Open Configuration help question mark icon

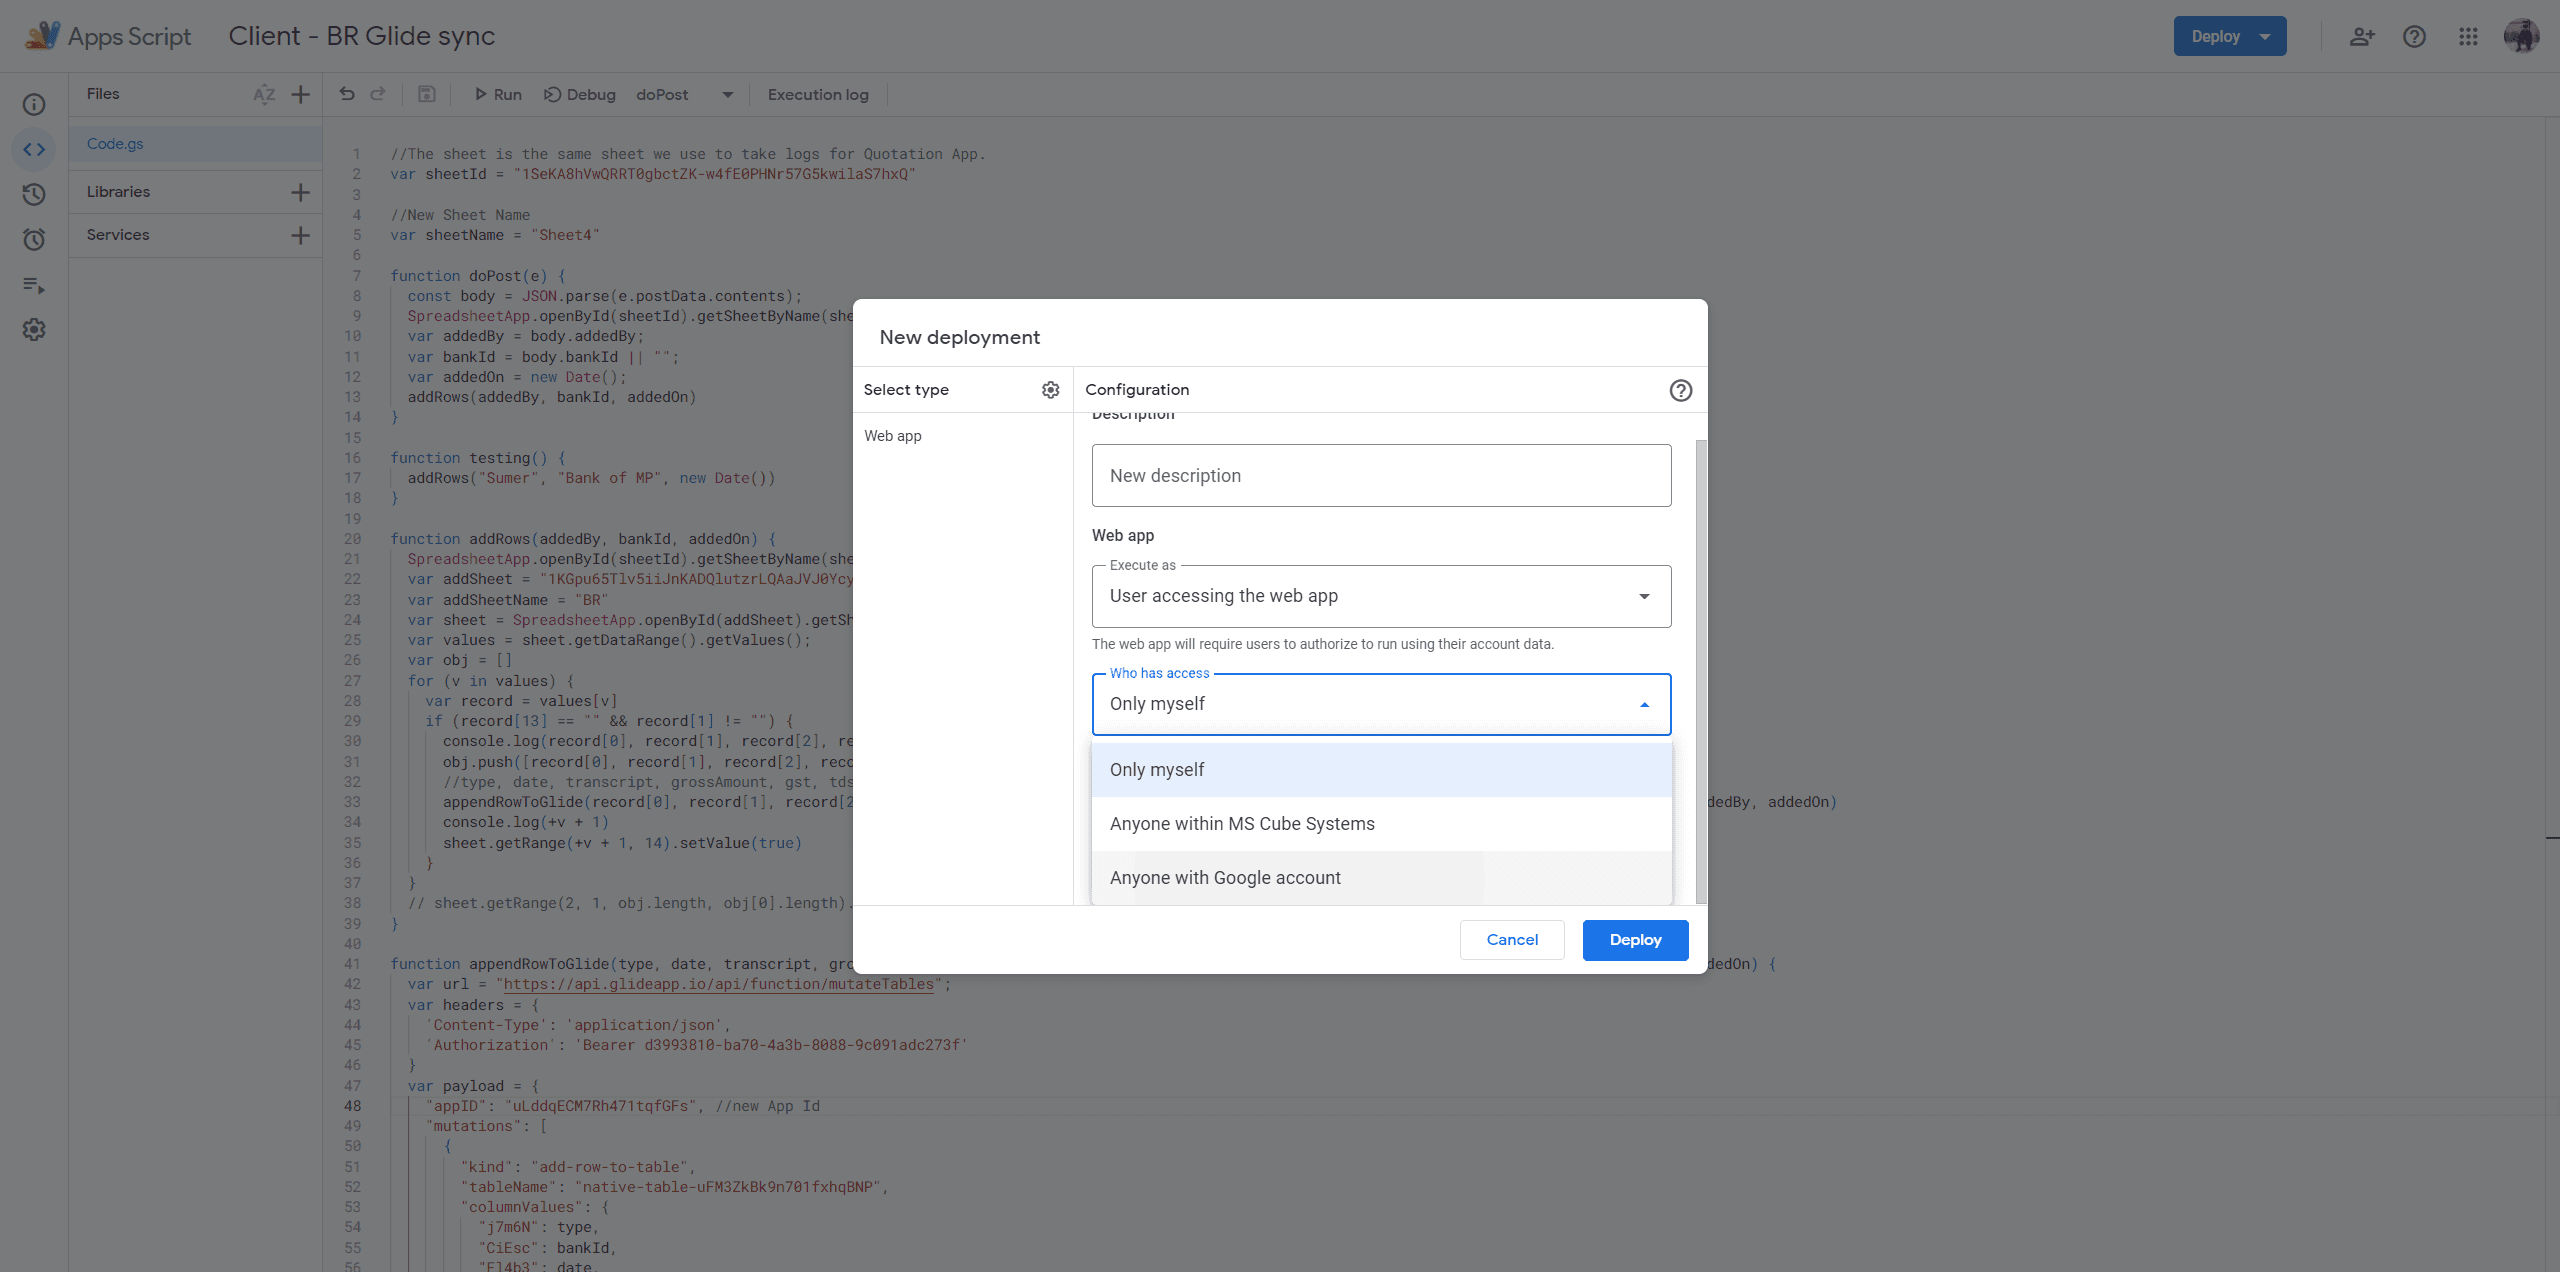(1681, 390)
